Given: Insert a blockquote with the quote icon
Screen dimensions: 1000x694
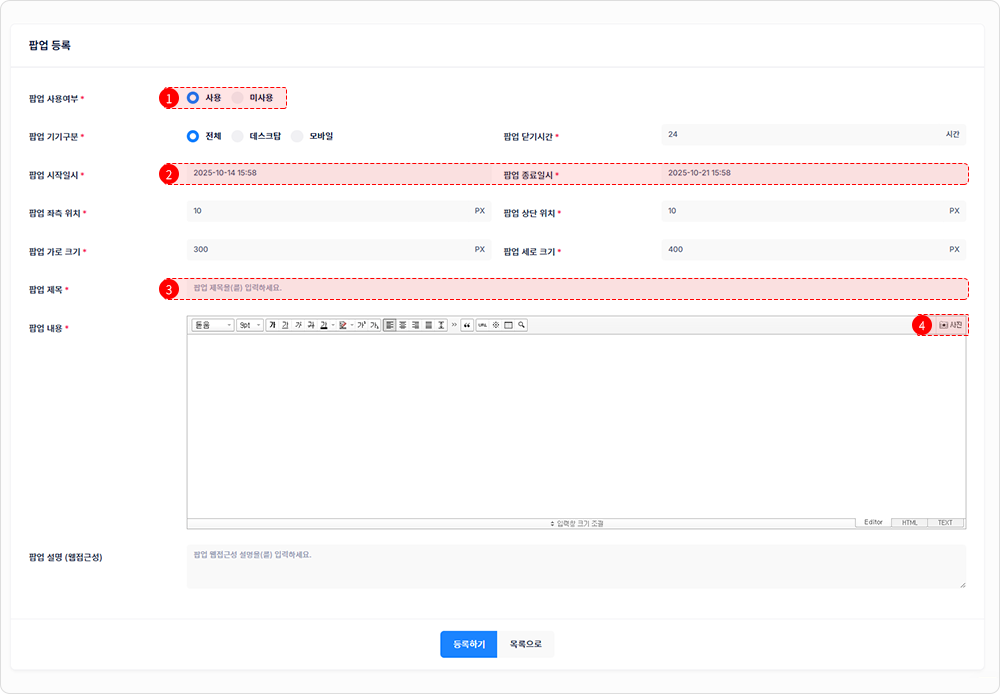Looking at the screenshot, I should [467, 325].
